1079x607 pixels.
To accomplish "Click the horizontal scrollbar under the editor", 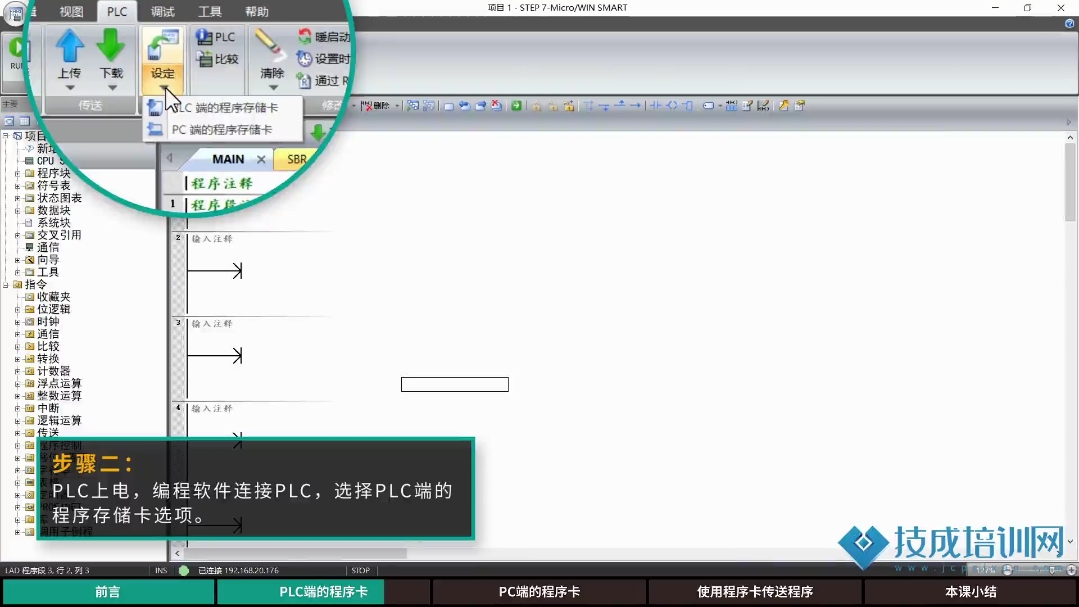I will click(x=296, y=553).
